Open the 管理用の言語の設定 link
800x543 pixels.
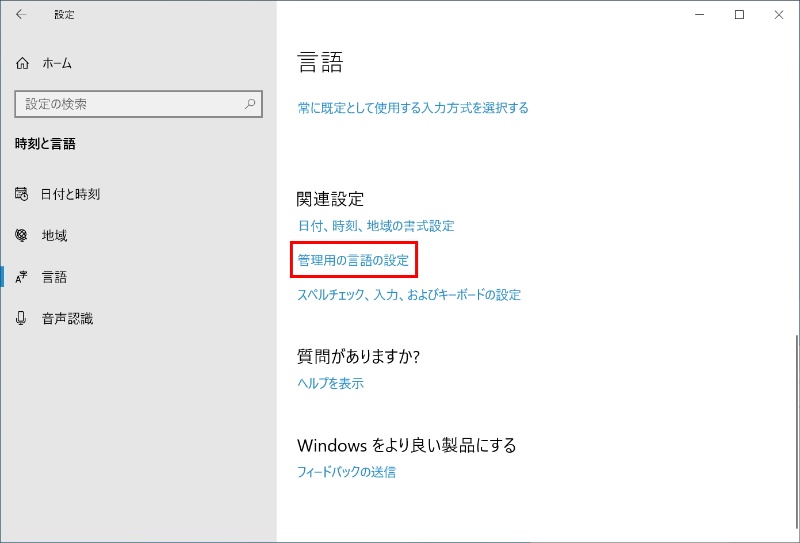click(353, 260)
